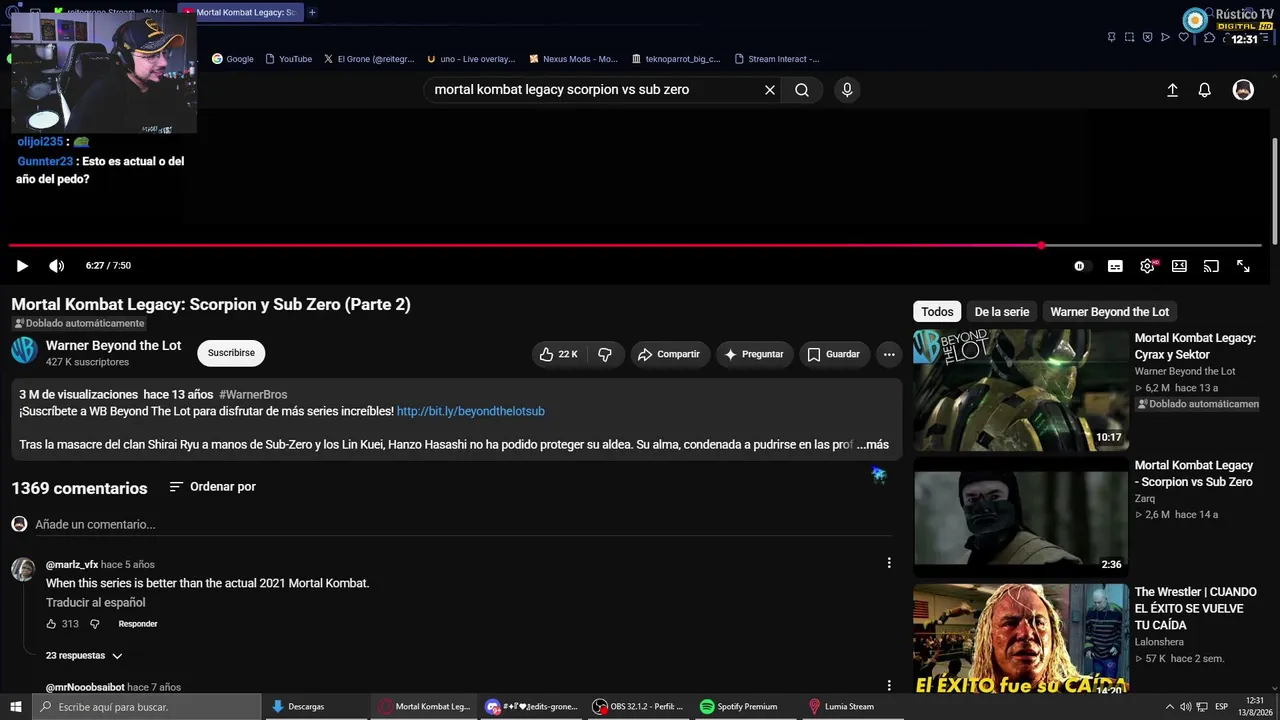Open the Cyrax y Sektor video thumbnail
Screen dimensions: 1280x720
pos(1021,390)
